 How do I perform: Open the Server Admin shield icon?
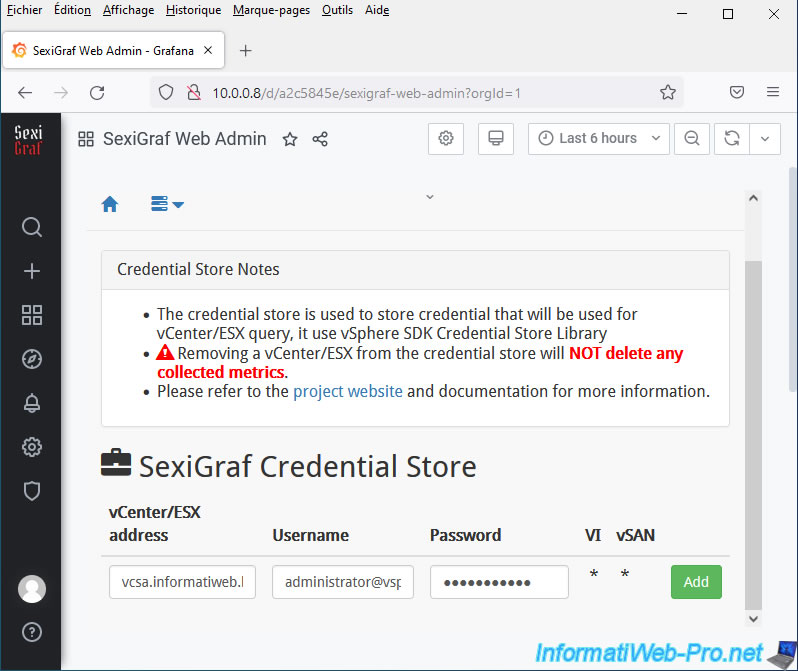pos(31,491)
